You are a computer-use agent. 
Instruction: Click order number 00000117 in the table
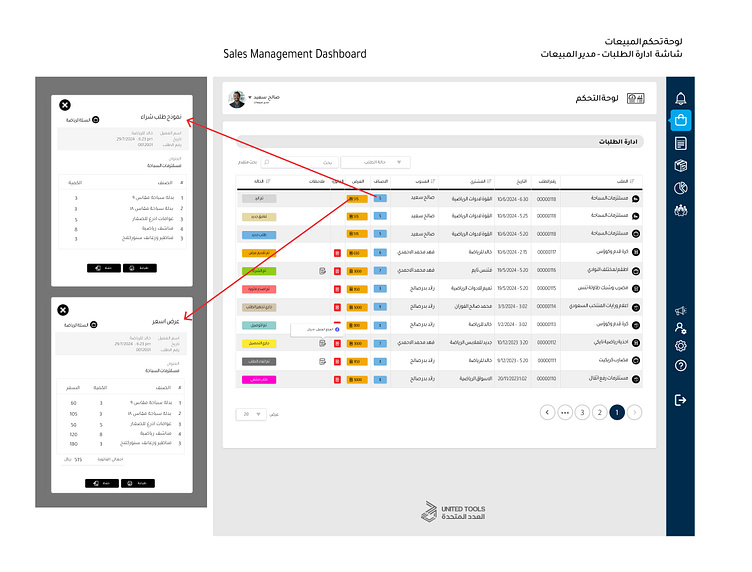(x=546, y=252)
